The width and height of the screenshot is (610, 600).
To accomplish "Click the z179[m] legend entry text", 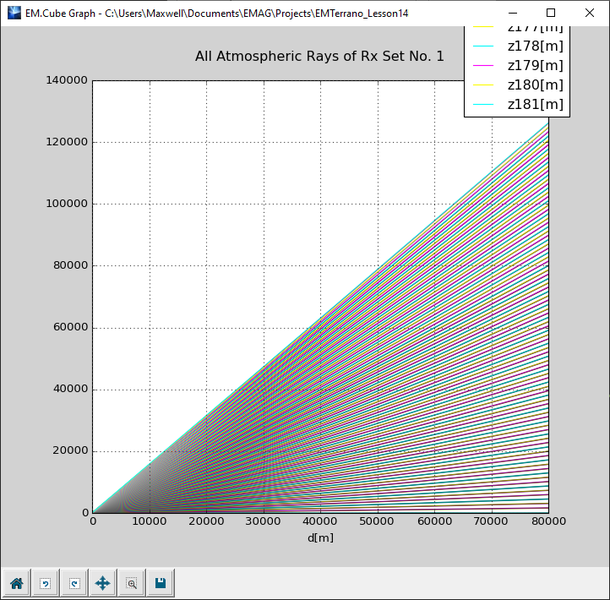I will click(535, 66).
